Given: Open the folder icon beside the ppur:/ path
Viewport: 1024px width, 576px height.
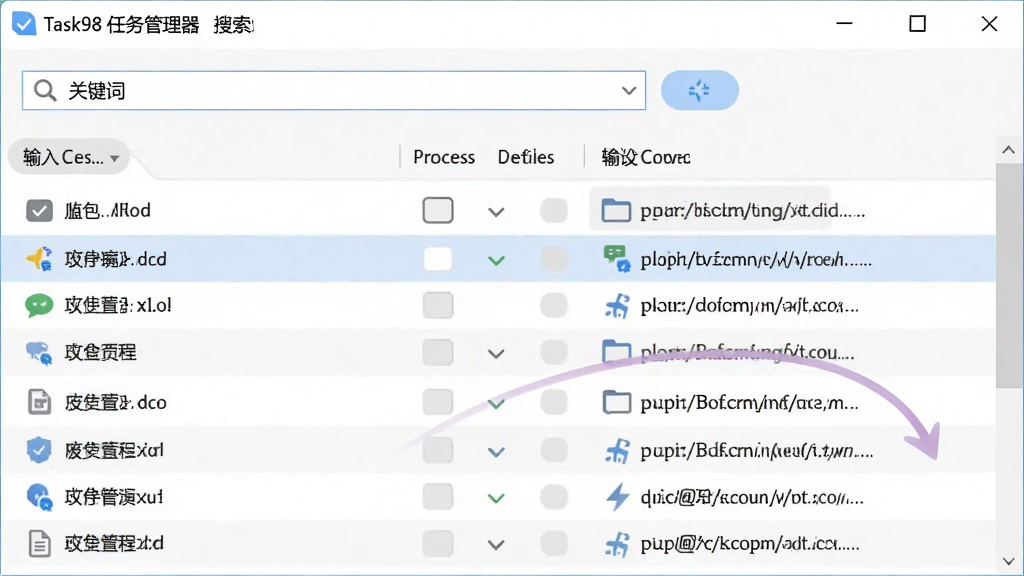Looking at the screenshot, I should [616, 211].
